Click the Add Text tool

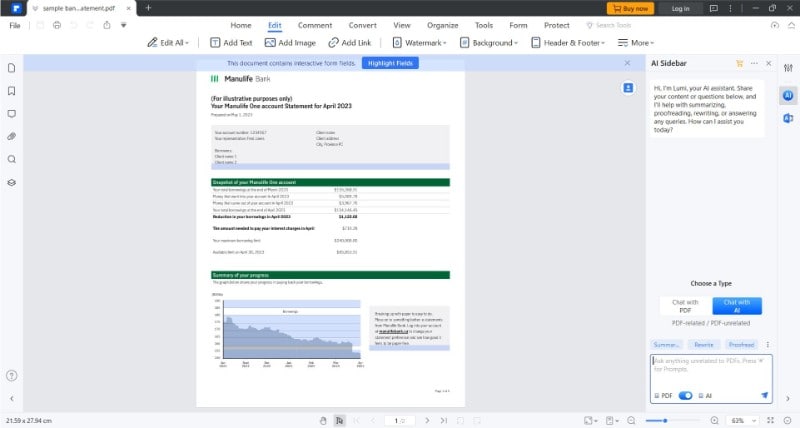click(231, 43)
